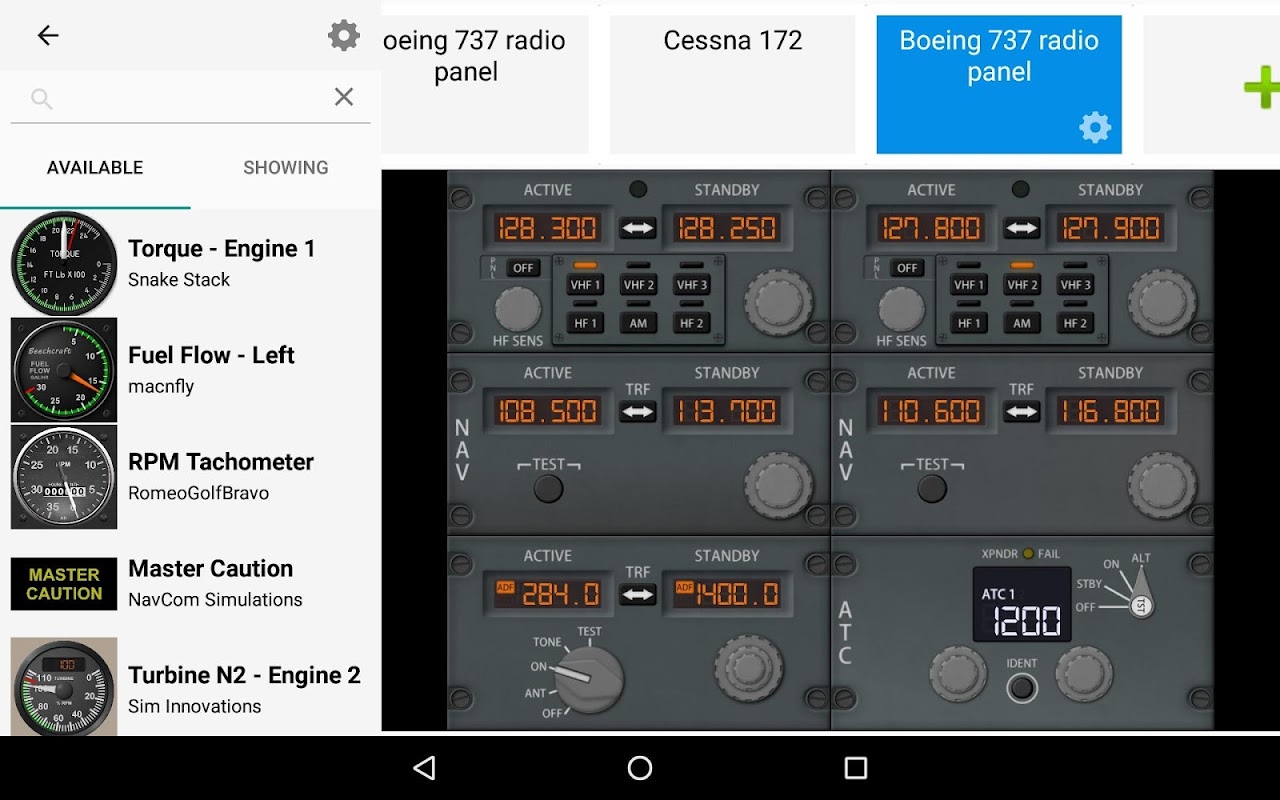Screen dimensions: 1280x800
Task: Select HF 1 on the right COM radio
Action: (x=969, y=323)
